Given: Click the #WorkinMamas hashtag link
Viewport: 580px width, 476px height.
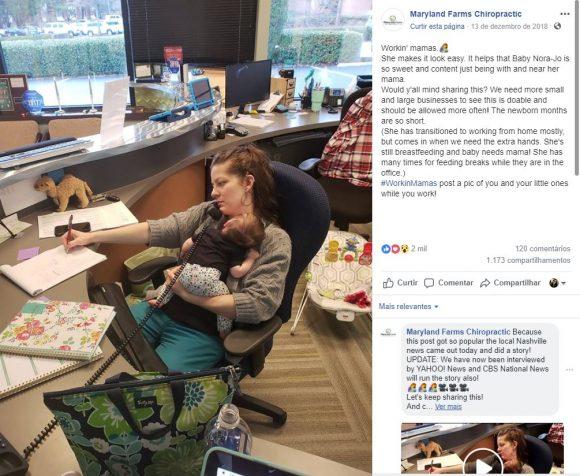Looking at the screenshot, I should [409, 183].
